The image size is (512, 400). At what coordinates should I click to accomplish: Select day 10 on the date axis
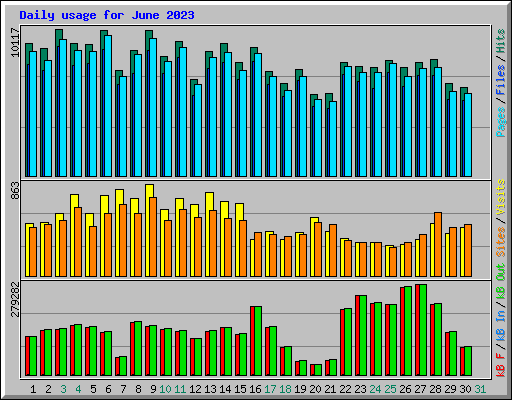(x=165, y=389)
